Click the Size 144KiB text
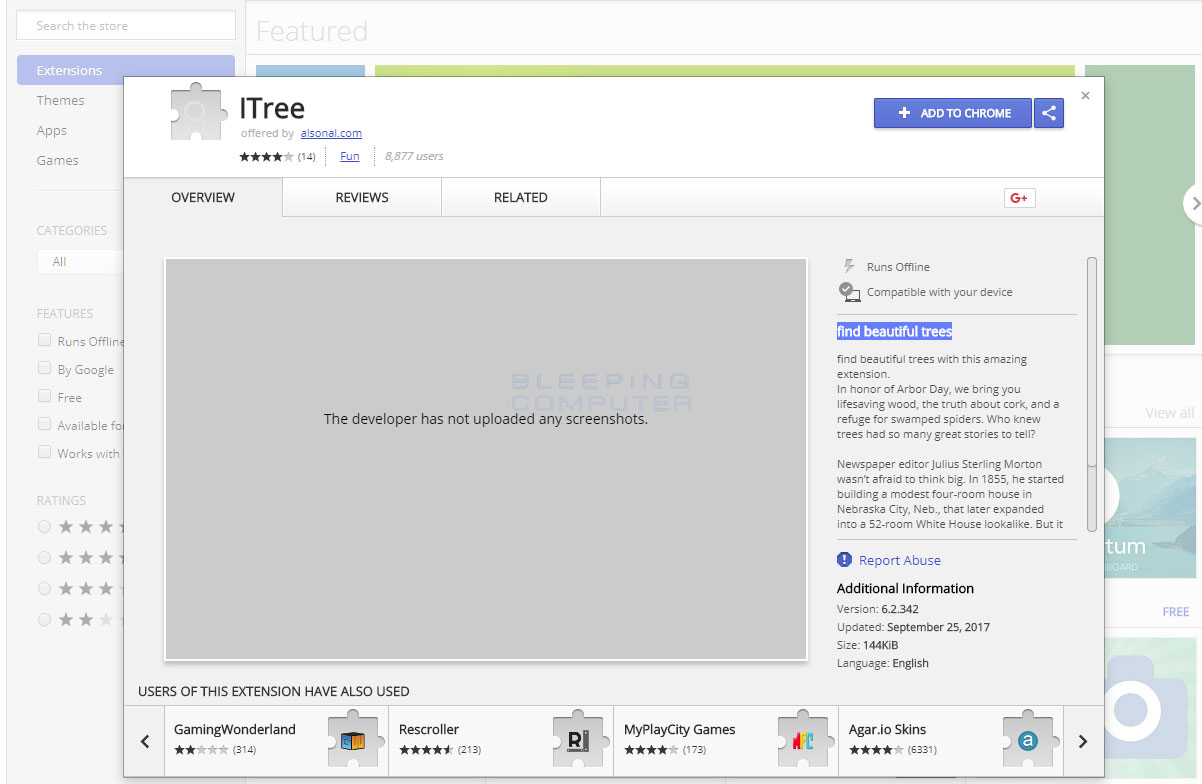1202x784 pixels. pos(868,645)
